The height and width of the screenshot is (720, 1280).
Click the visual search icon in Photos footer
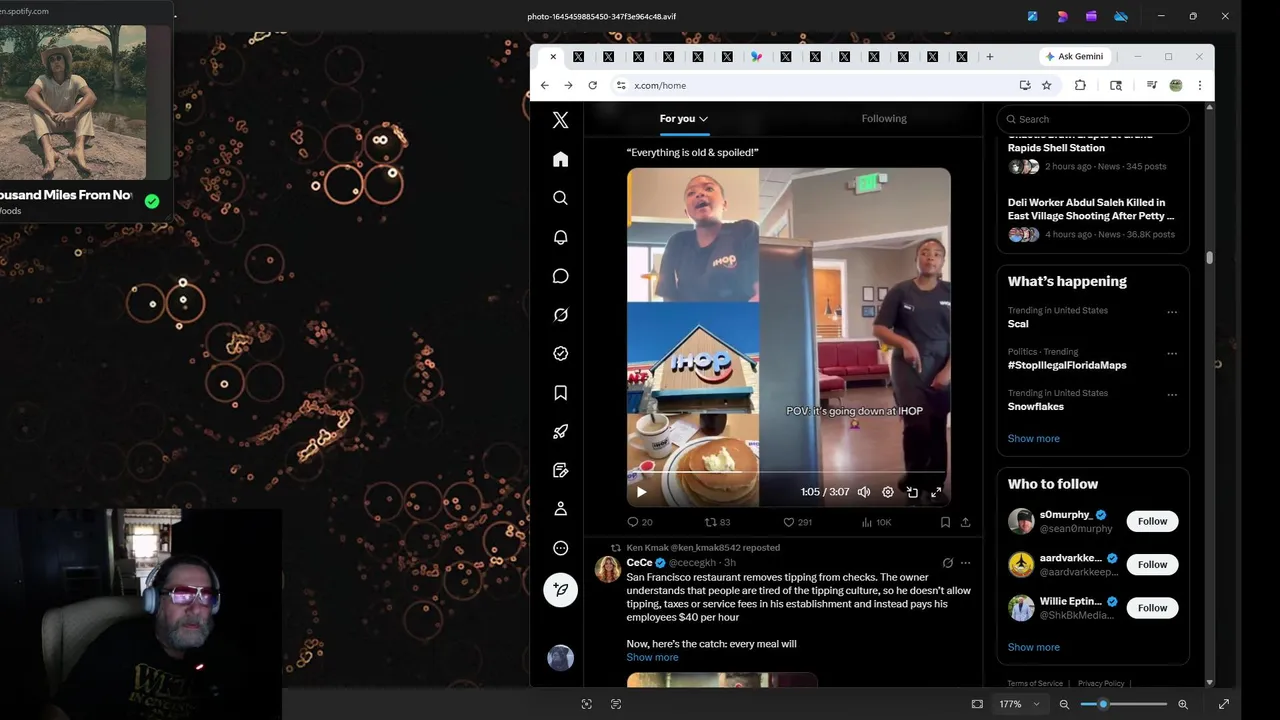click(x=587, y=704)
